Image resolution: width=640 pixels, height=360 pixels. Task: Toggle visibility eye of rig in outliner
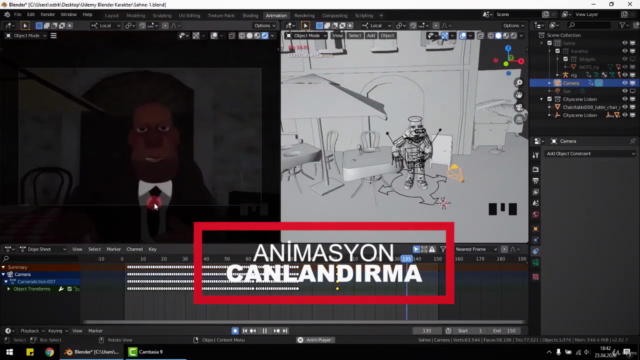[624, 75]
